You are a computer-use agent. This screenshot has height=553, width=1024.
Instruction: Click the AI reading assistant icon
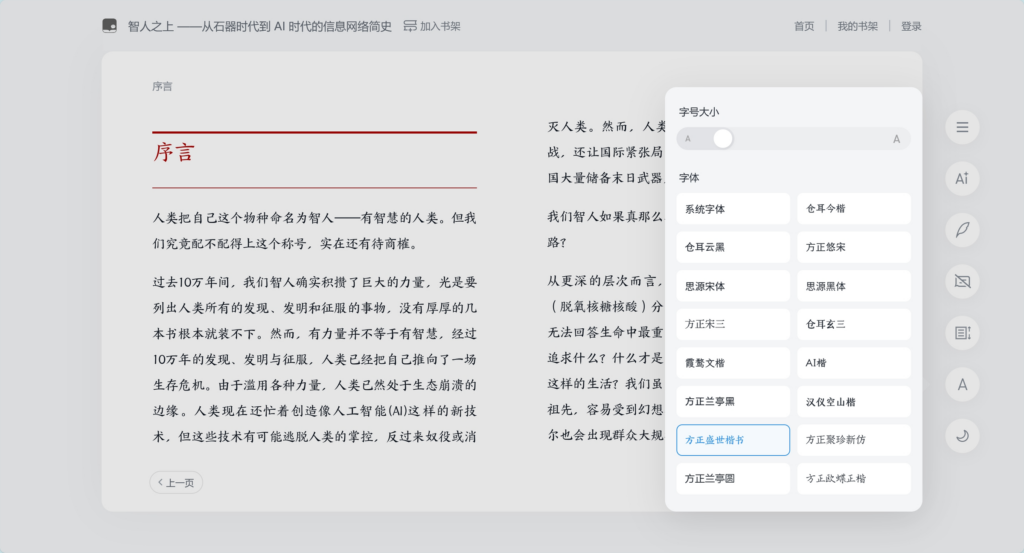pyautogui.click(x=962, y=178)
